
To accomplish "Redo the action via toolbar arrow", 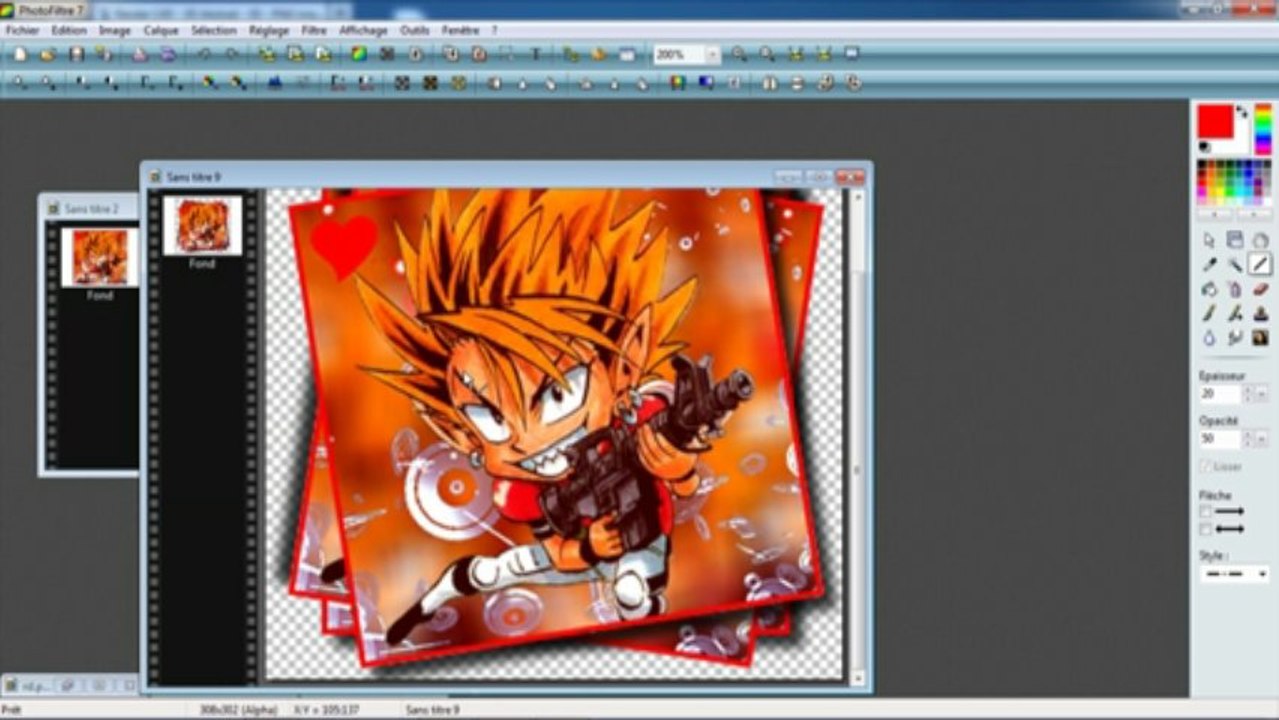I will (231, 54).
